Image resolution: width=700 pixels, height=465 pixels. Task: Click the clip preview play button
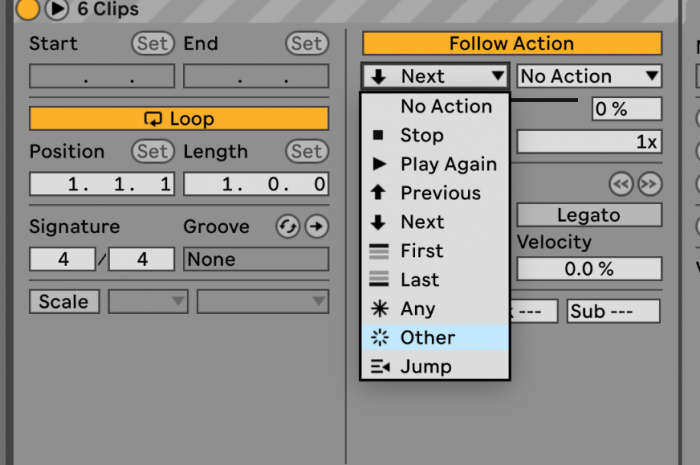(57, 8)
